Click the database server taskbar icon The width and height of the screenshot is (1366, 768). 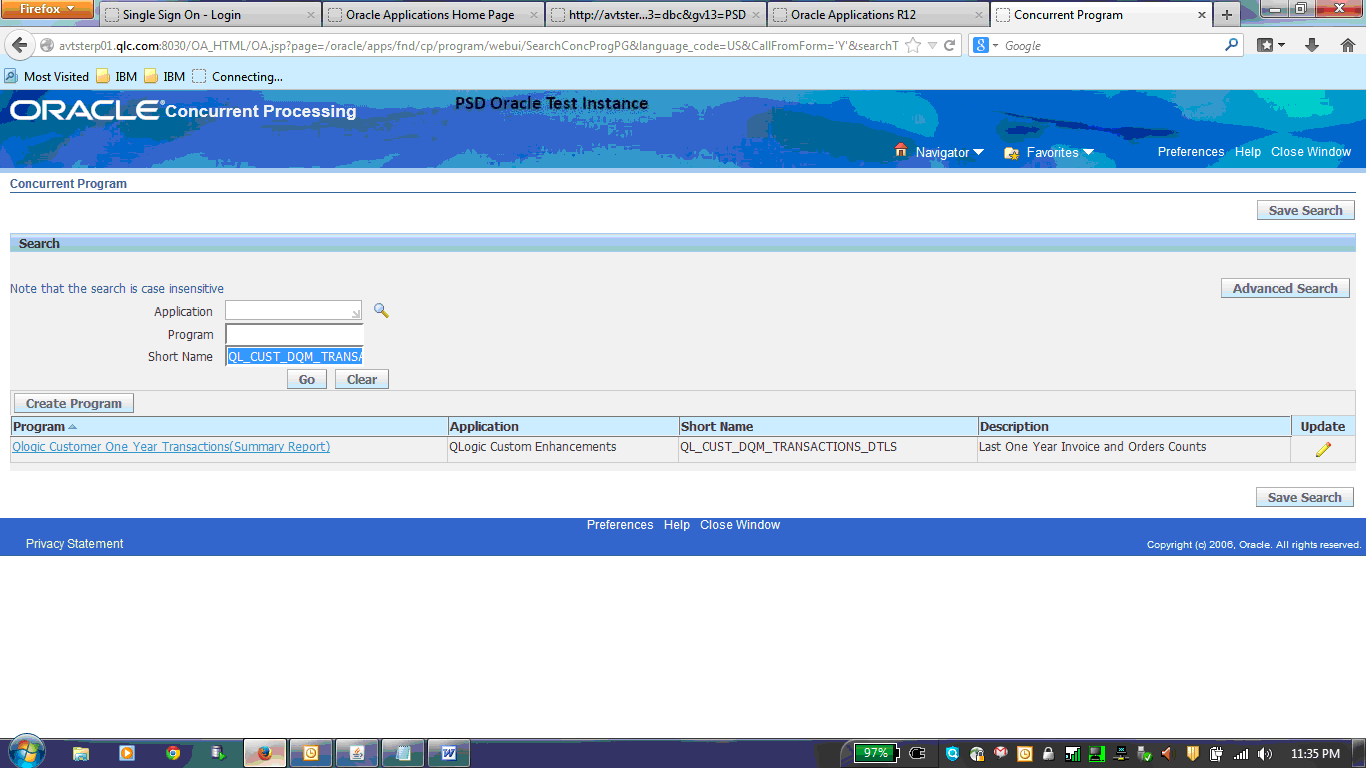[x=219, y=753]
